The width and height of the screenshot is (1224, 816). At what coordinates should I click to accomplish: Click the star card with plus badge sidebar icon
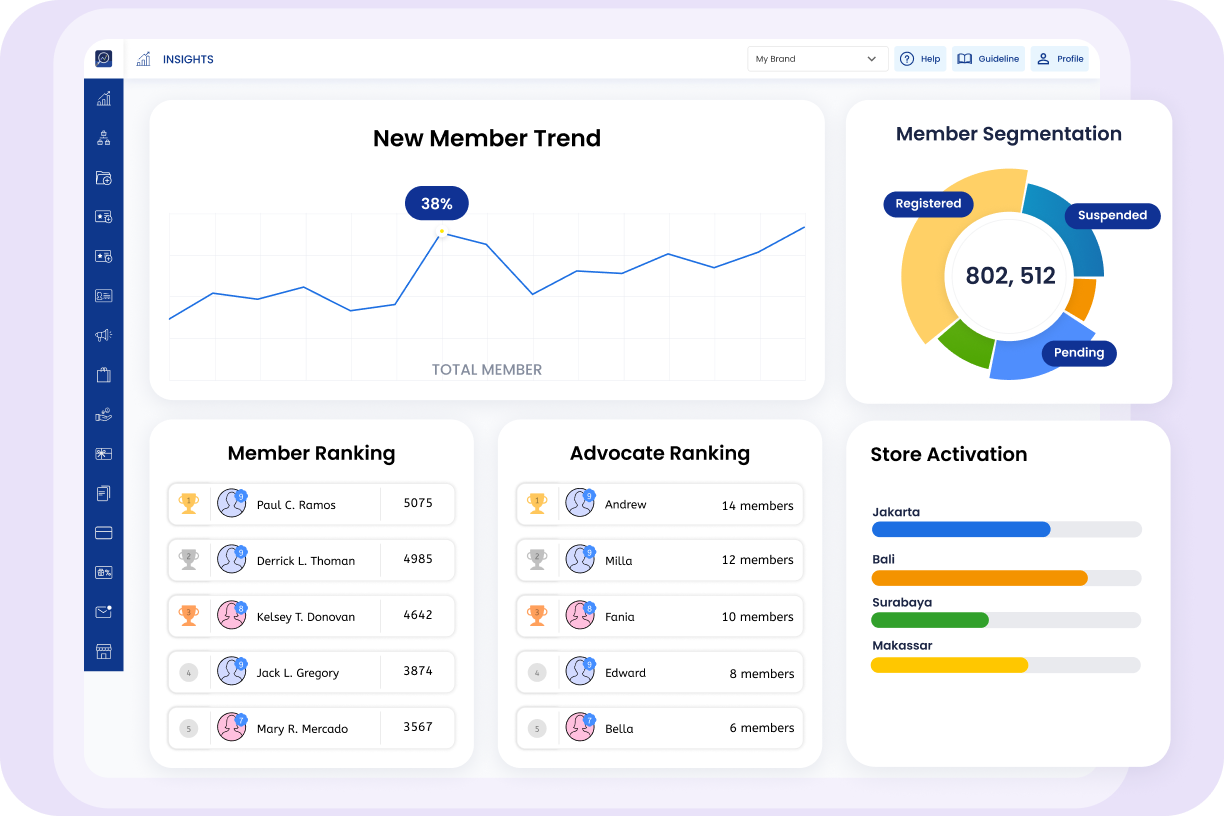(x=103, y=217)
